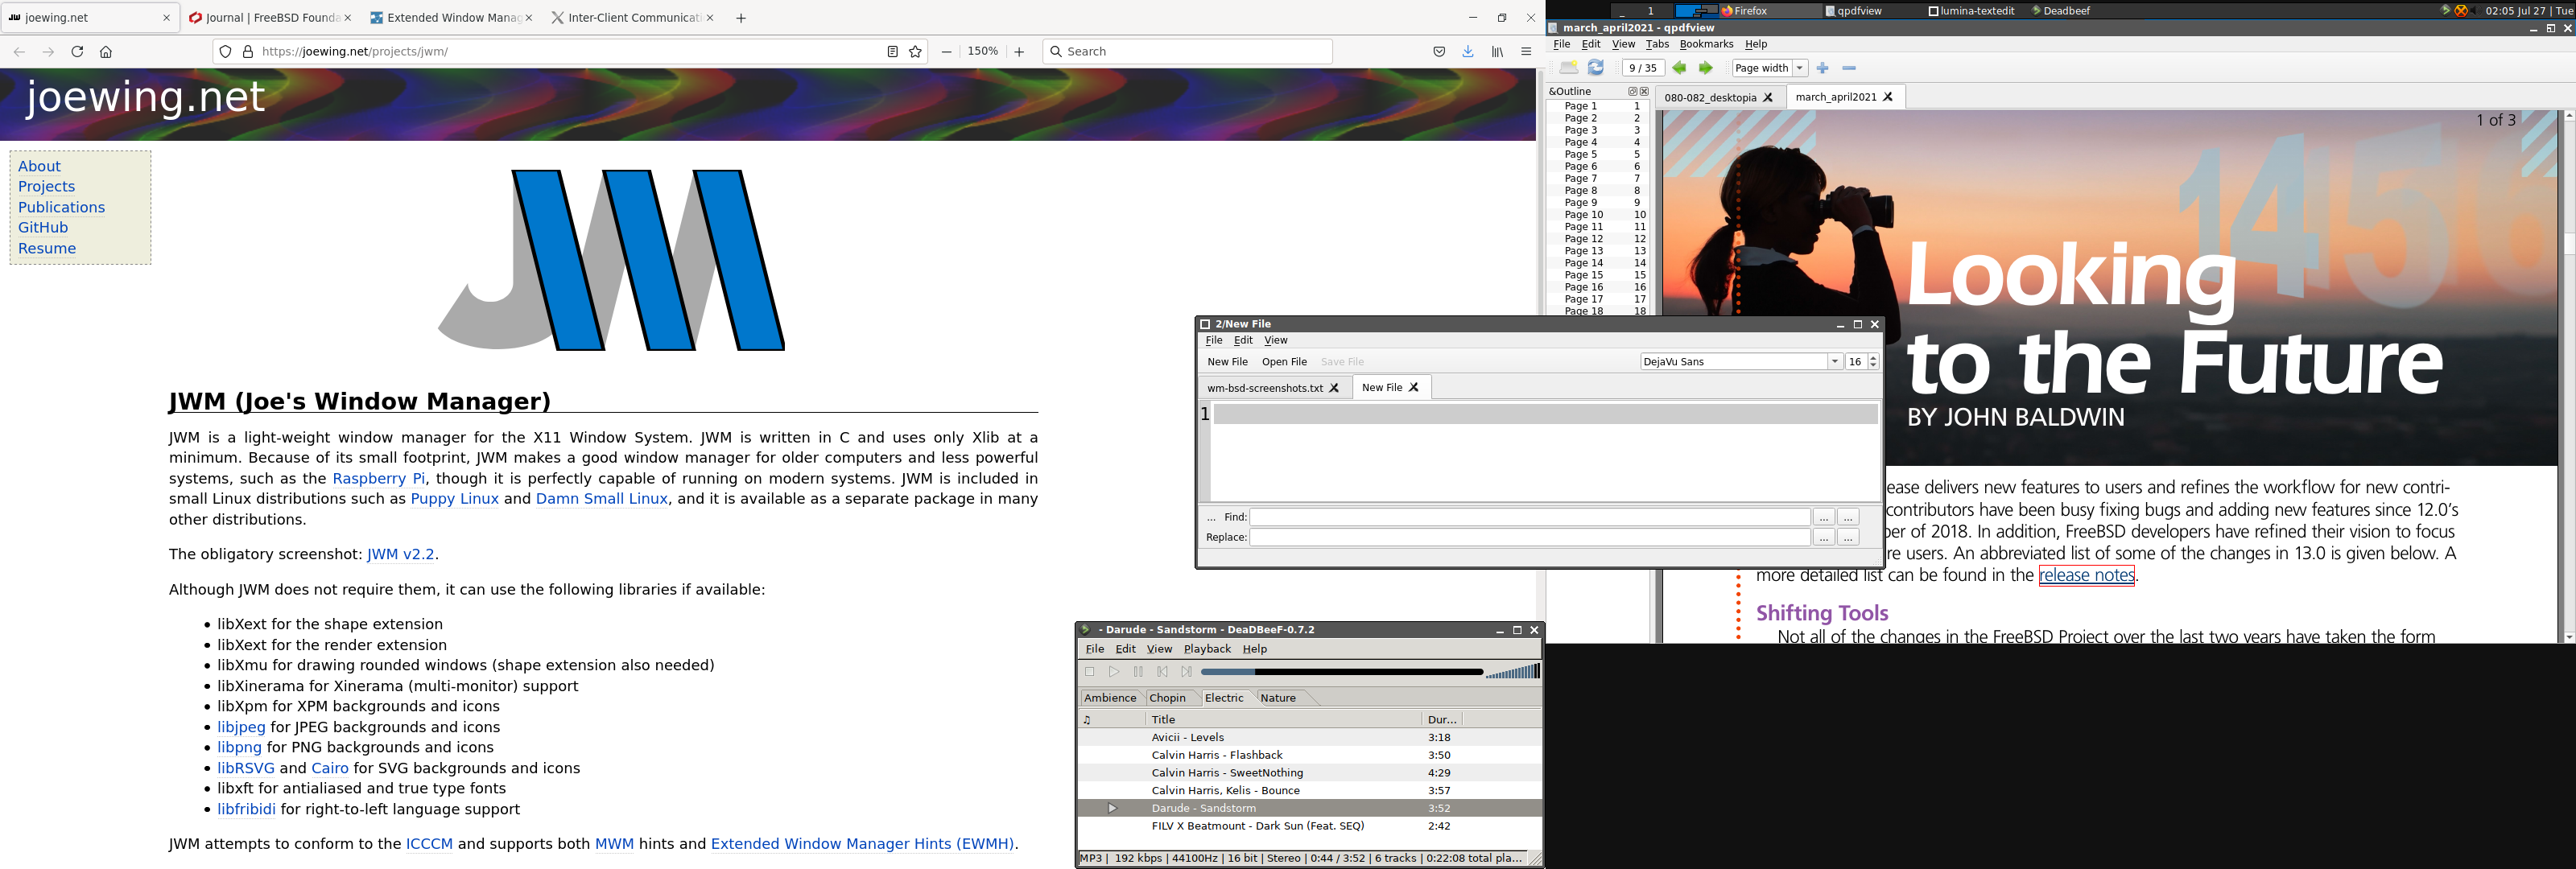
Task: Switch to Ambience playlist tab
Action: (1110, 698)
